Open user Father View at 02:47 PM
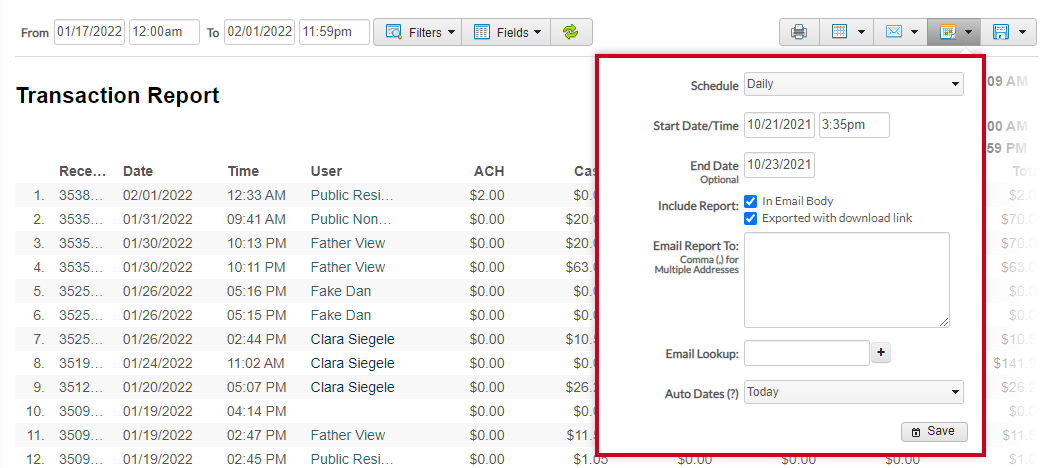This screenshot has height=468, width=1051. click(x=348, y=435)
